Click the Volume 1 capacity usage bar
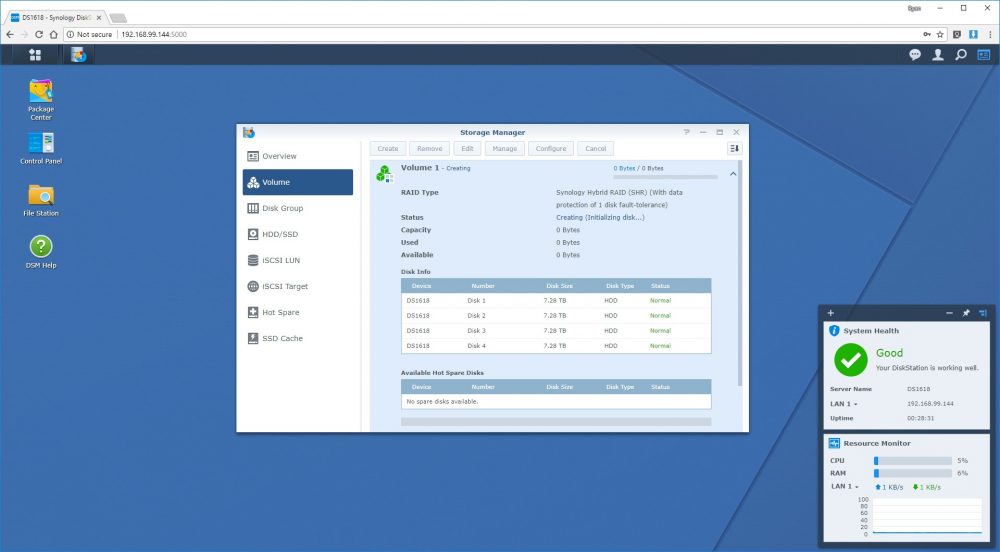 point(665,177)
